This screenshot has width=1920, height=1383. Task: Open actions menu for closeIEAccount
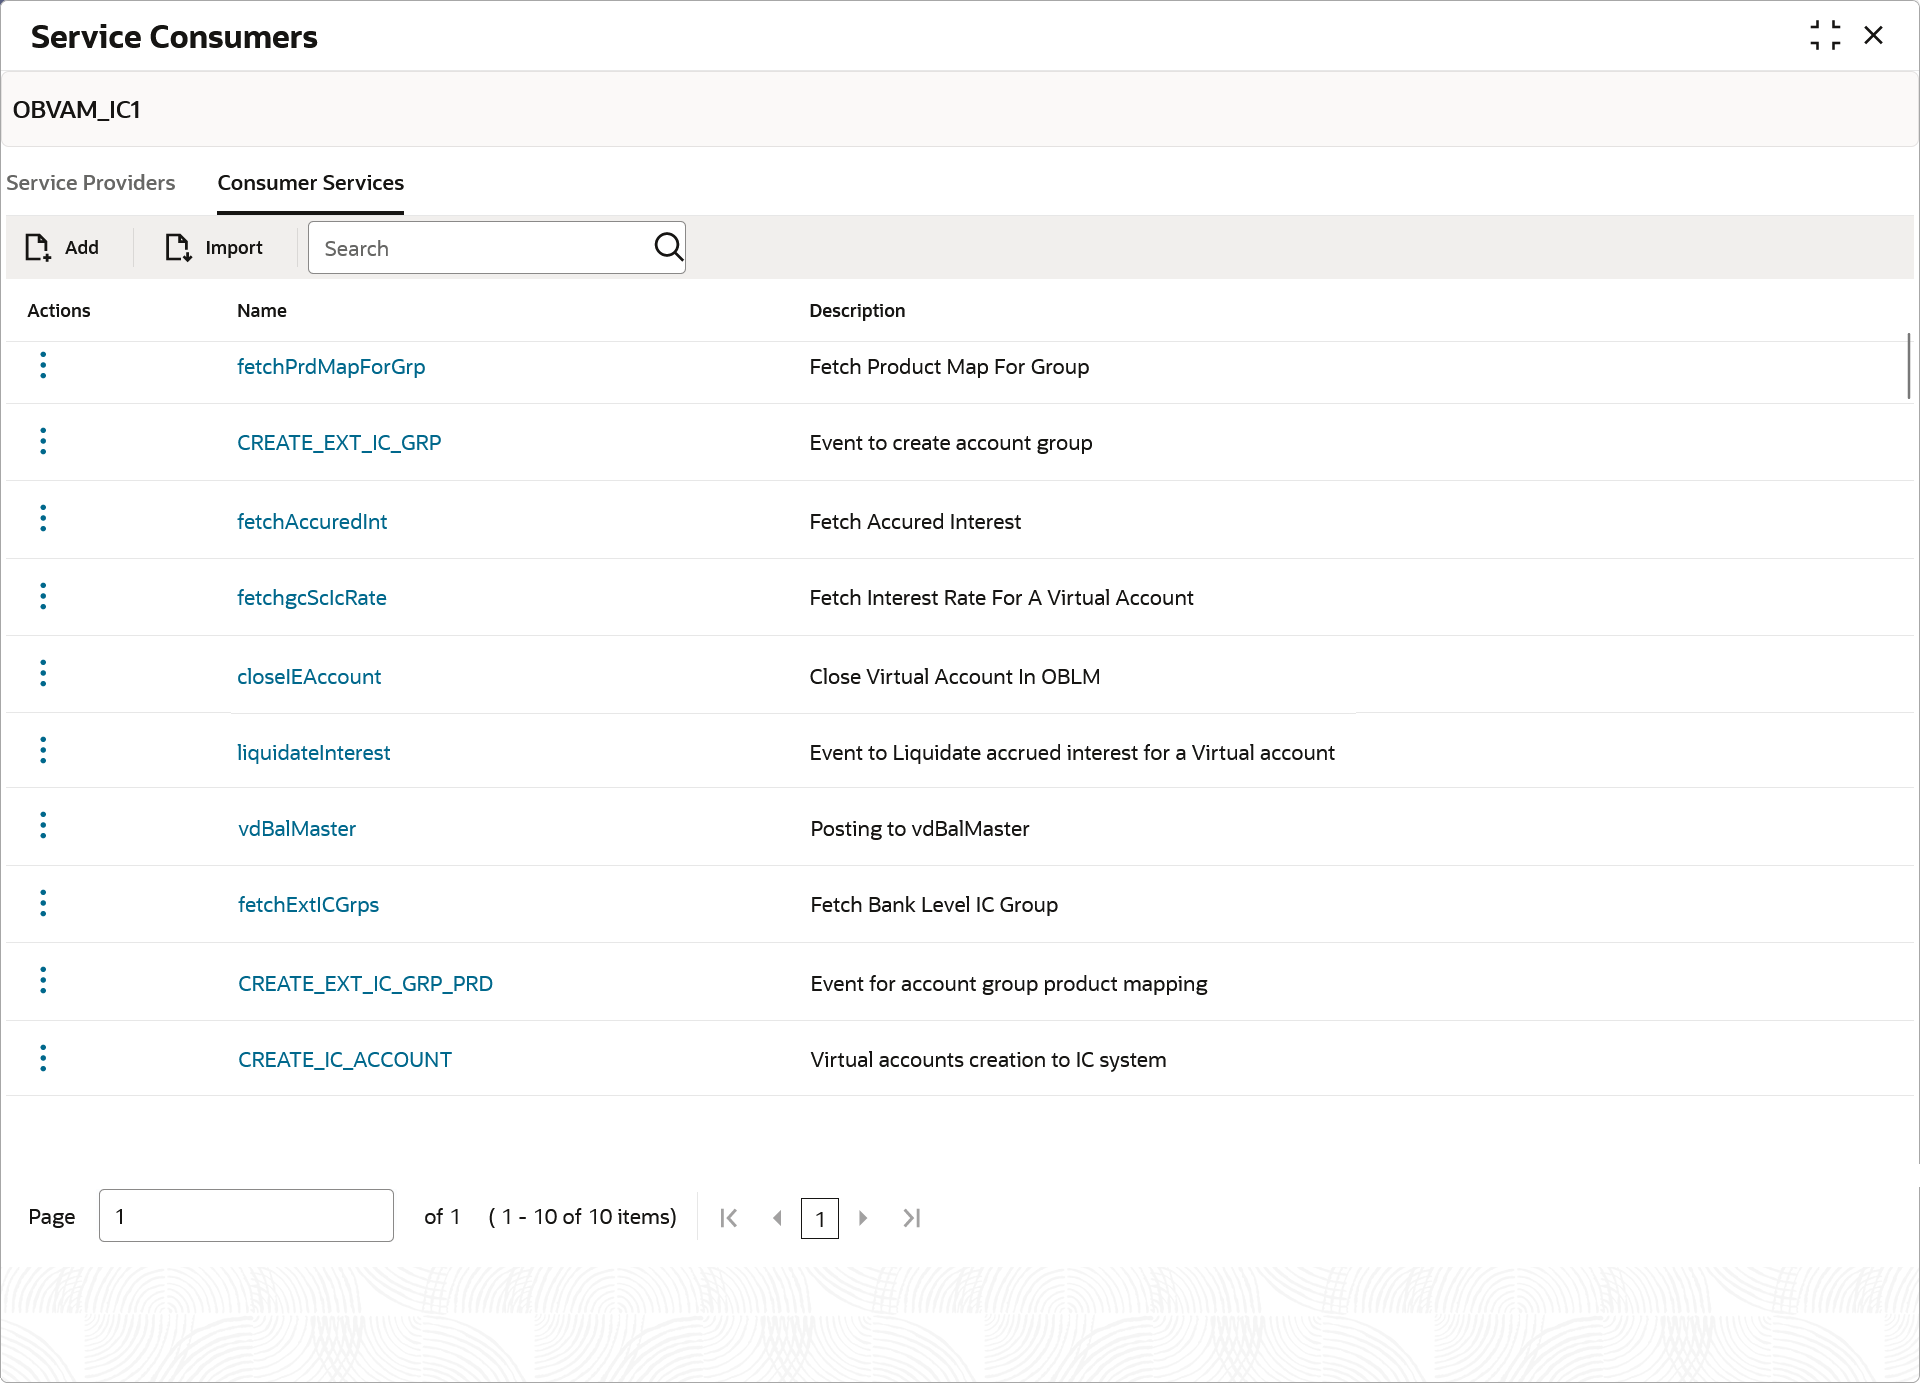43,674
